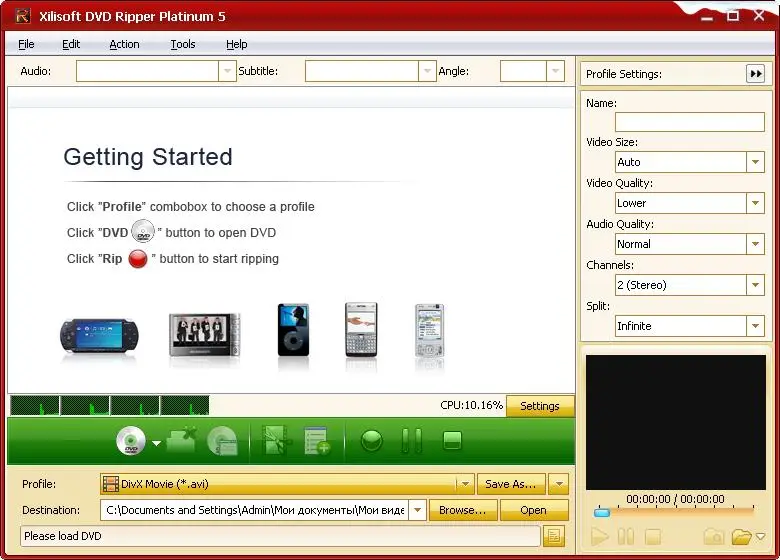Viewport: 780px width, 560px height.
Task: Expand the Audio combo box
Action: (227, 71)
